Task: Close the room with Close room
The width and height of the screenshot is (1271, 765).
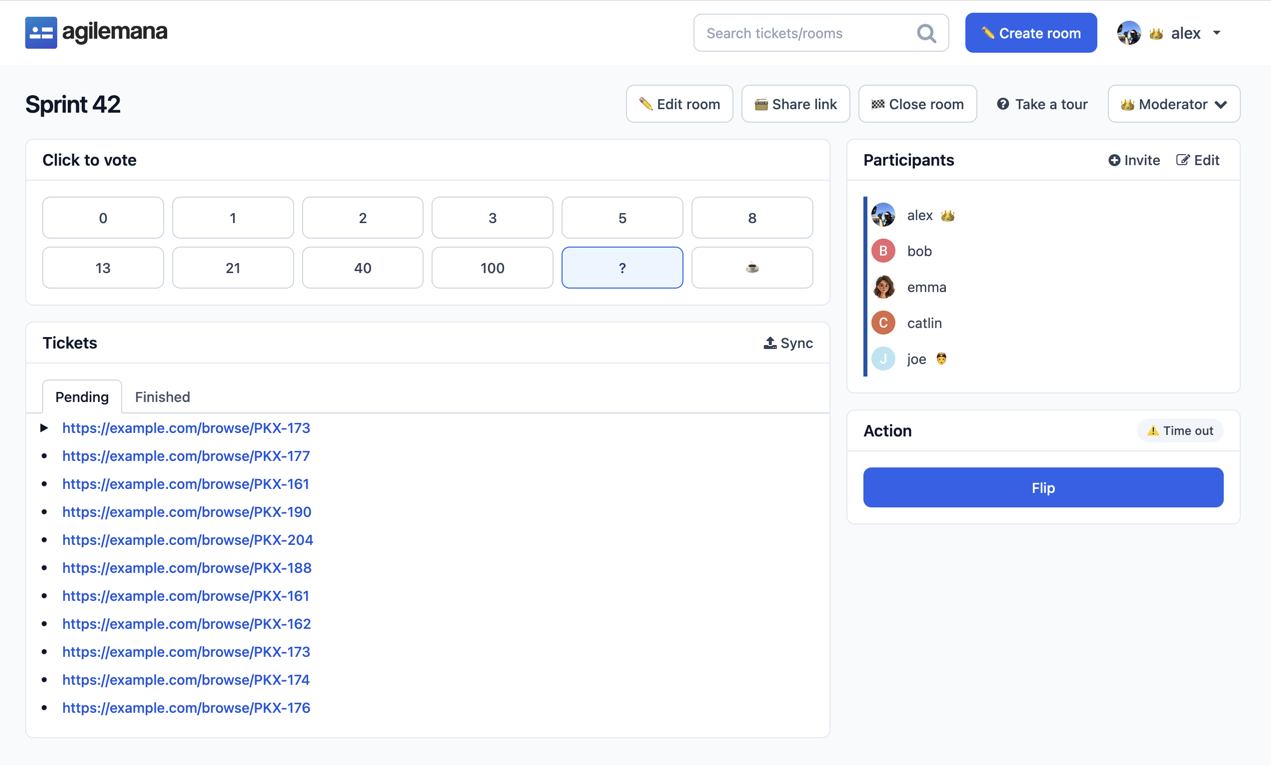Action: pos(918,104)
